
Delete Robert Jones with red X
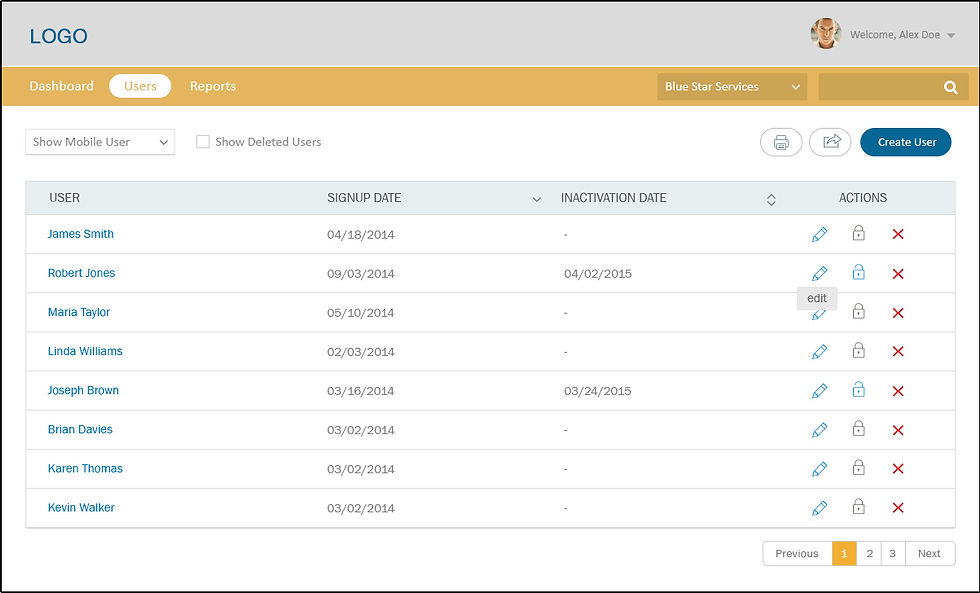pyautogui.click(x=898, y=274)
